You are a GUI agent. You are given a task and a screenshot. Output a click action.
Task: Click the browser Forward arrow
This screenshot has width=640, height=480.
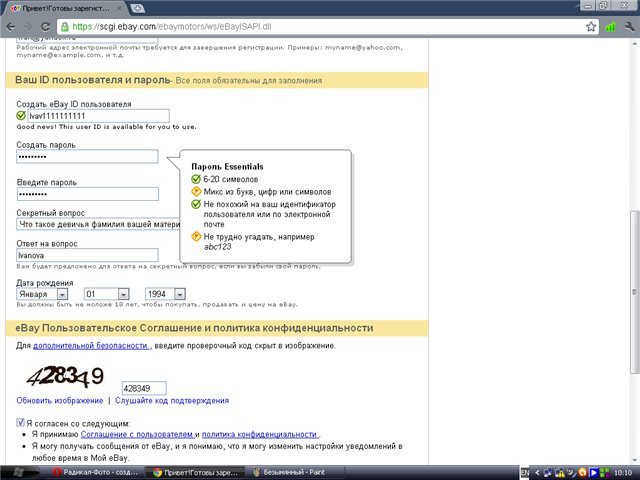pyautogui.click(x=28, y=27)
